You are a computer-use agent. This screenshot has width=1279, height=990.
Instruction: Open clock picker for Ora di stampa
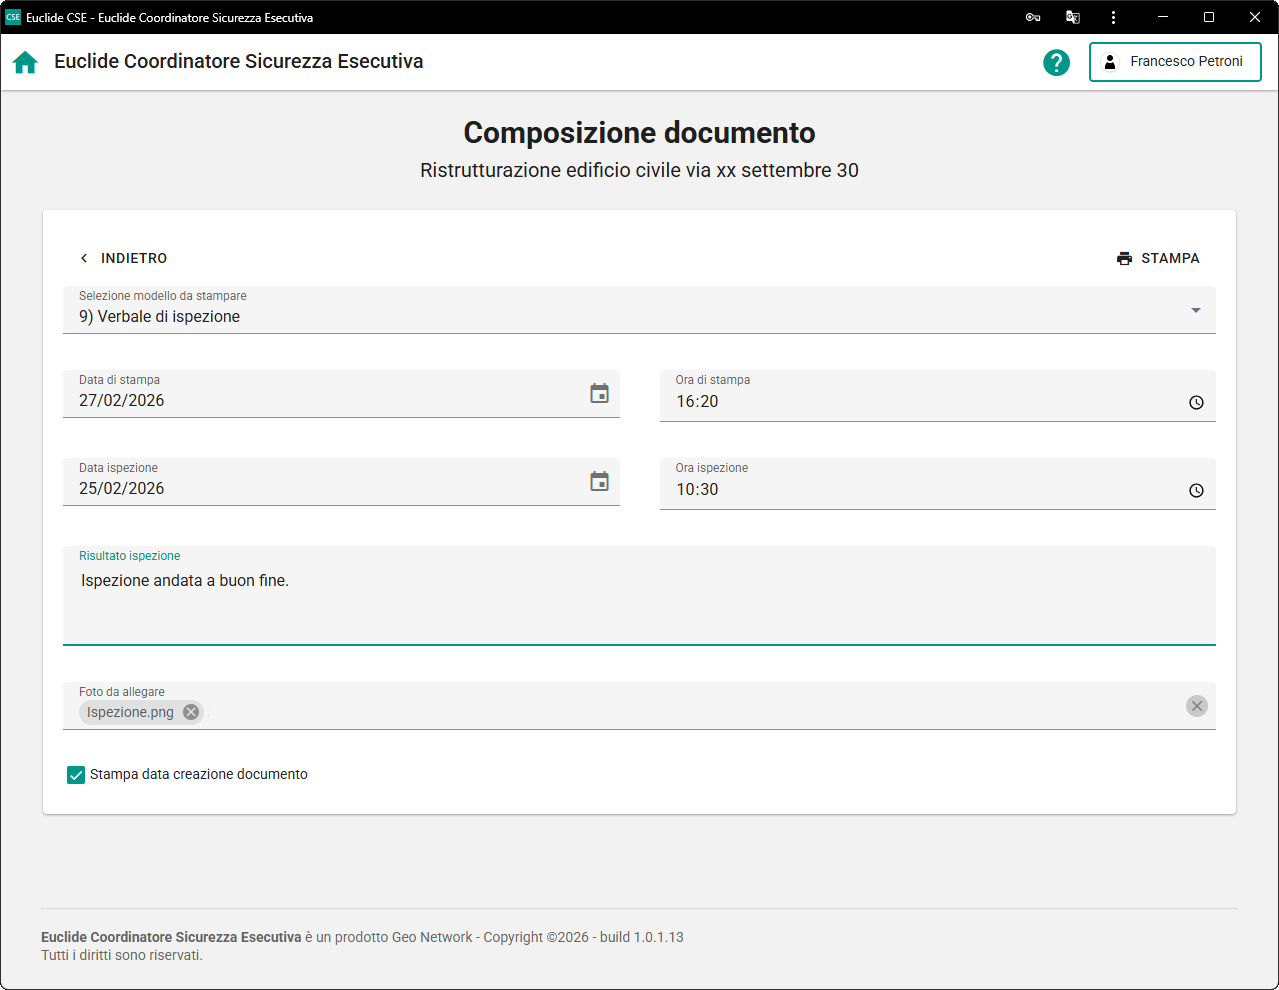point(1196,403)
